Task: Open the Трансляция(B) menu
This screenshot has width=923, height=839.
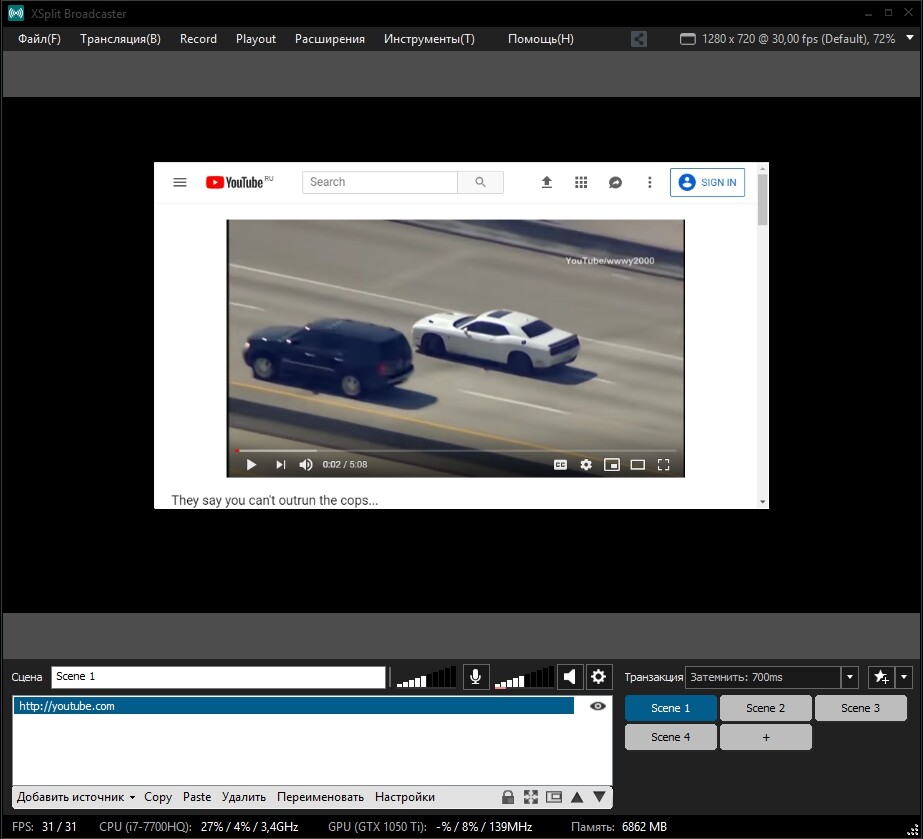Action: 120,39
